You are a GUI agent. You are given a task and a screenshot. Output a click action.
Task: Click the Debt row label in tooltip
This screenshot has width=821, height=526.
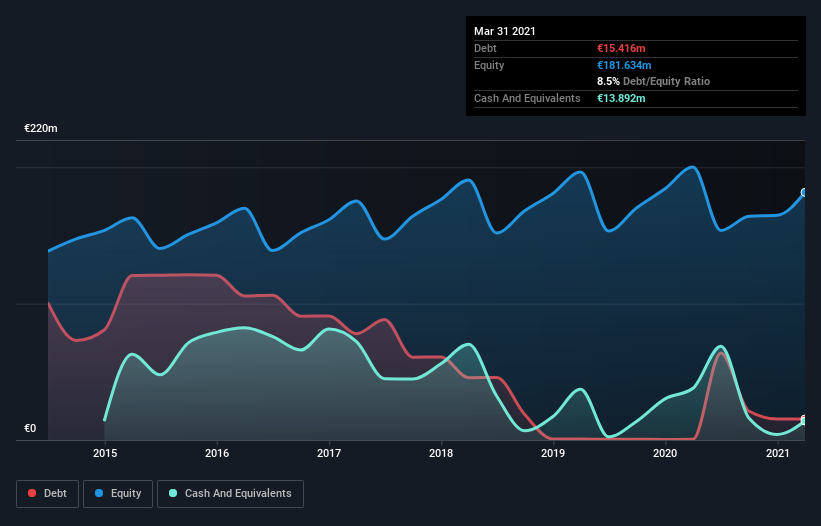tap(485, 48)
